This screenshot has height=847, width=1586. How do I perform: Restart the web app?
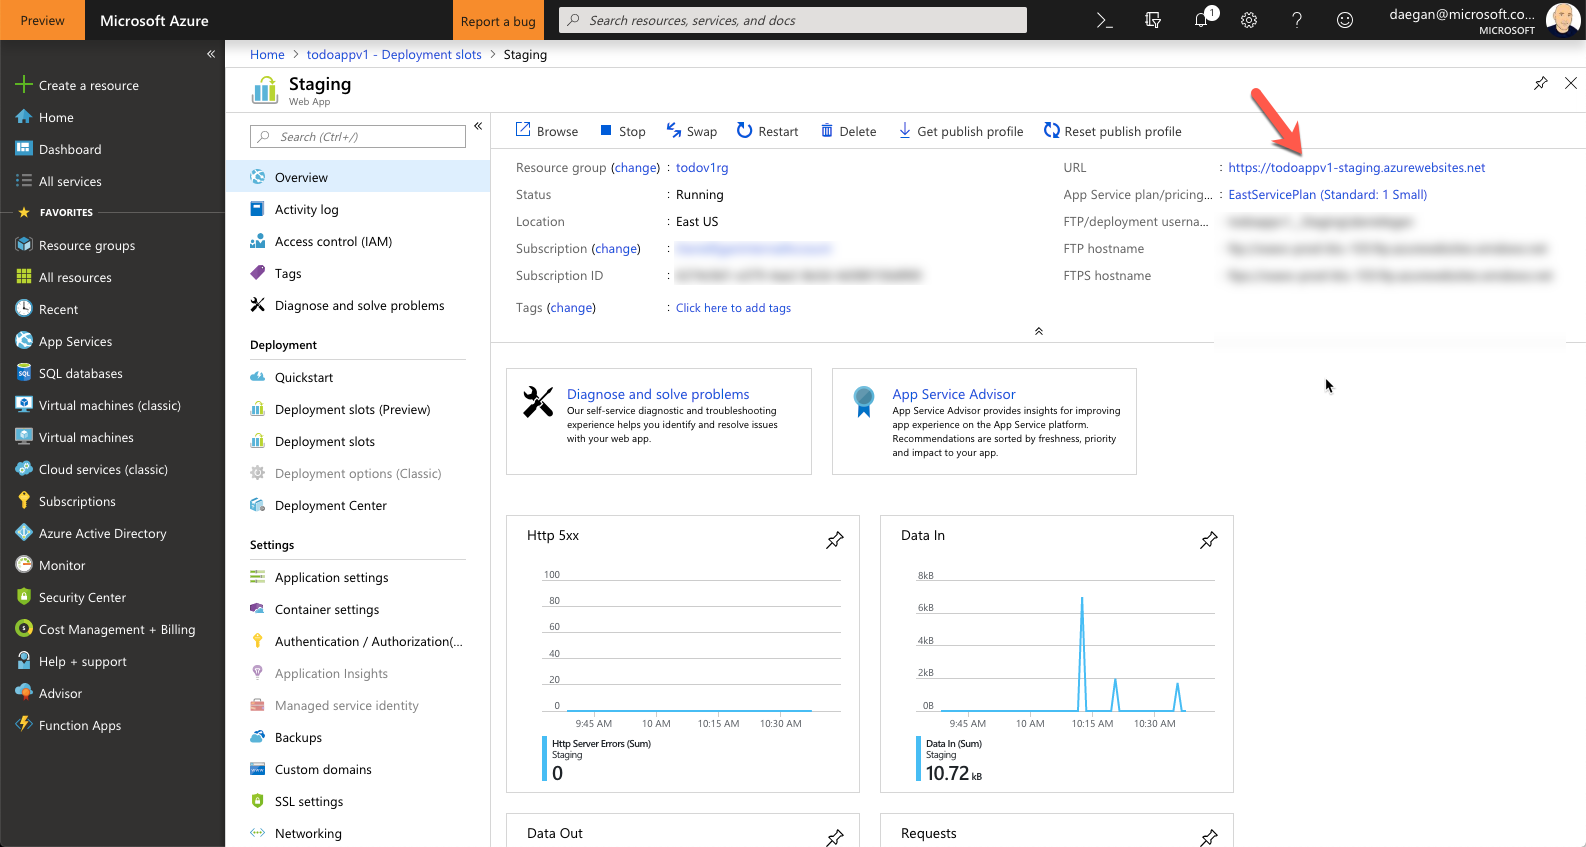click(x=767, y=131)
